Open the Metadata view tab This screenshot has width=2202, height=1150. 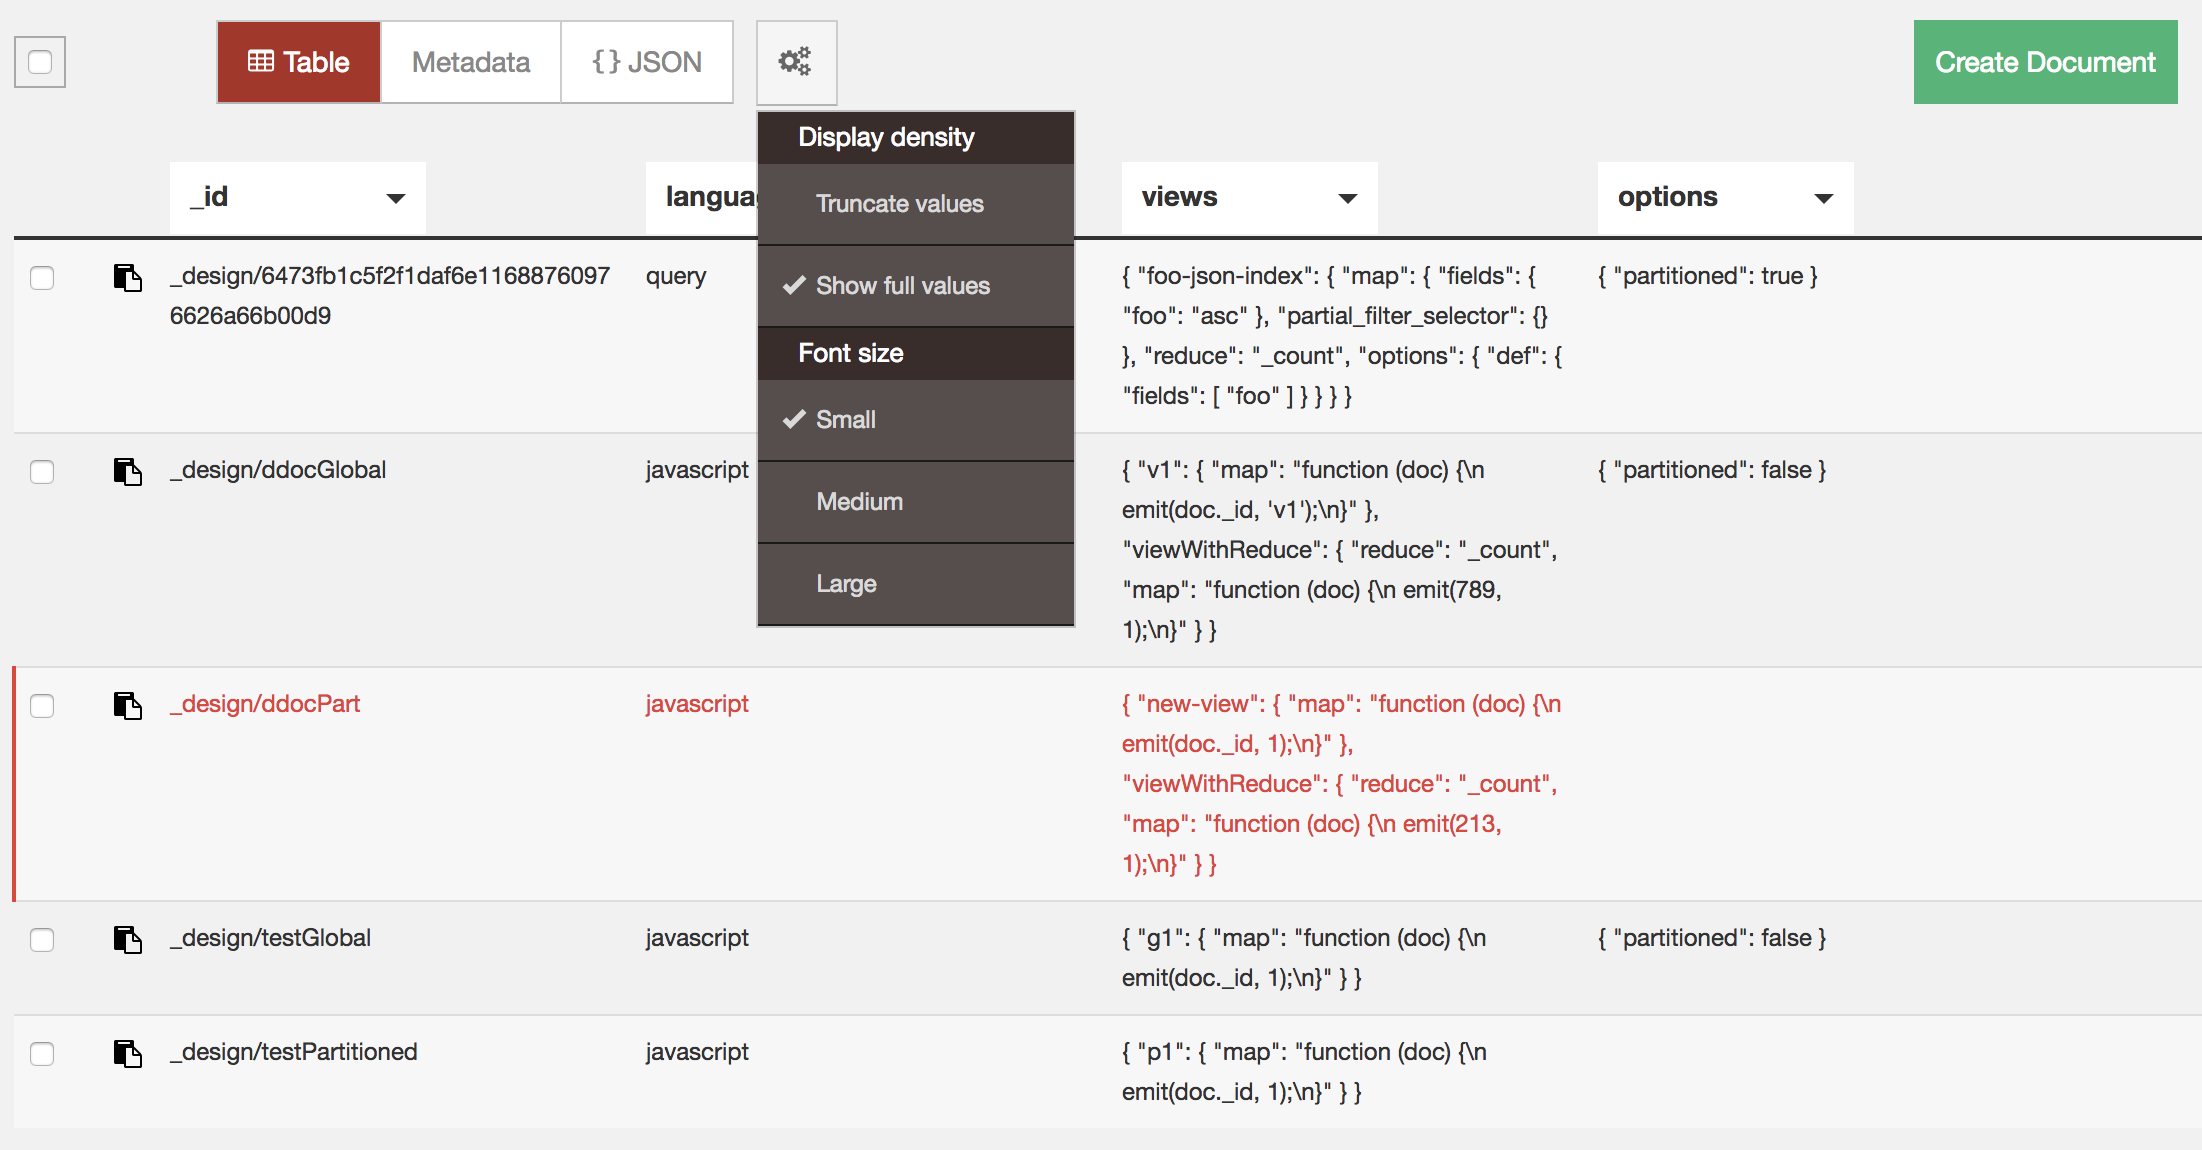[470, 62]
